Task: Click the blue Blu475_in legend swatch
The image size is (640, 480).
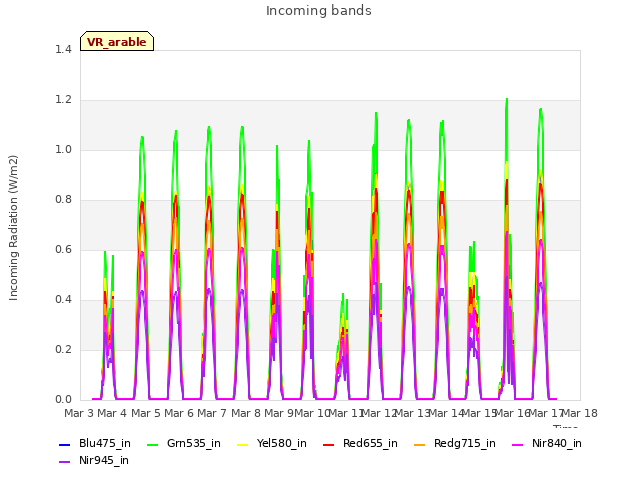Action: click(64, 444)
